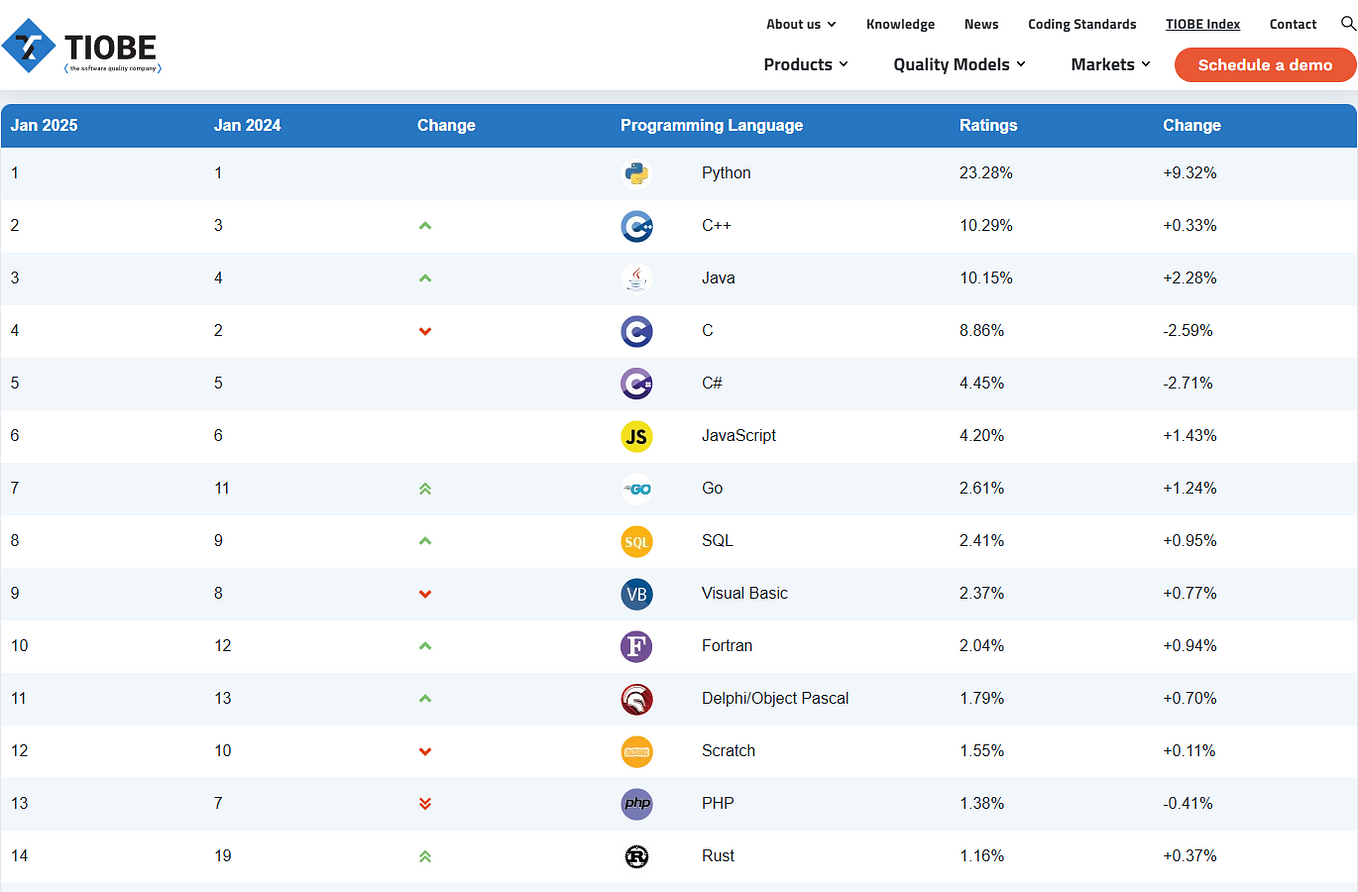Click the 10.15% rating for Java
This screenshot has width=1358, height=892.
click(x=986, y=278)
